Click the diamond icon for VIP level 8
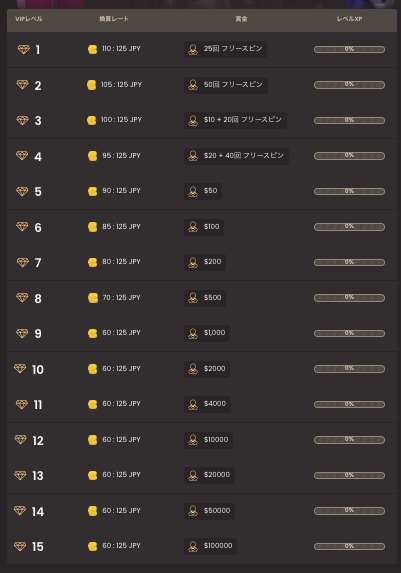This screenshot has width=401, height=573. (22, 297)
